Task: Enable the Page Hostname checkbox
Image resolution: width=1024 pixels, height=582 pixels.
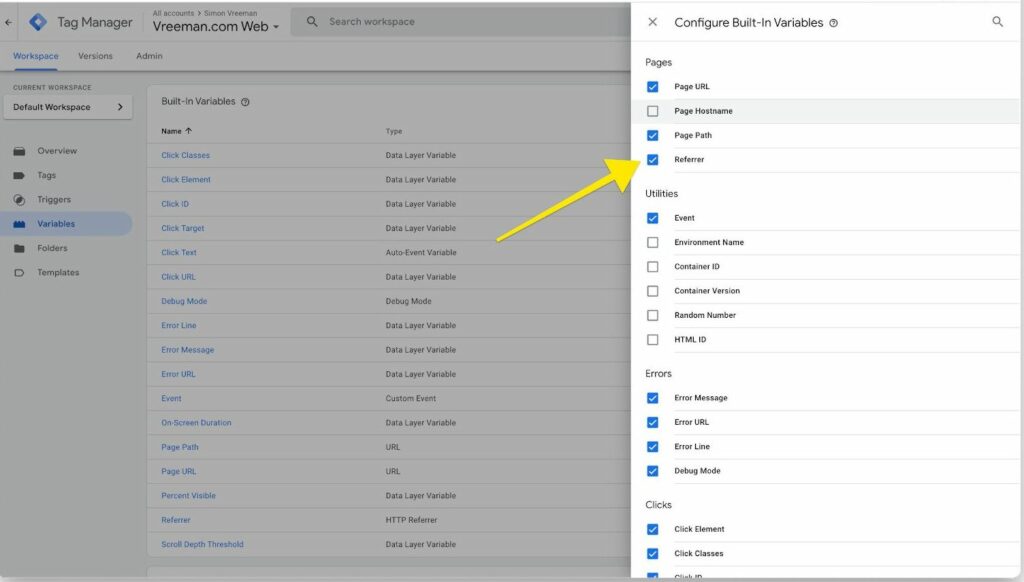Action: point(652,111)
